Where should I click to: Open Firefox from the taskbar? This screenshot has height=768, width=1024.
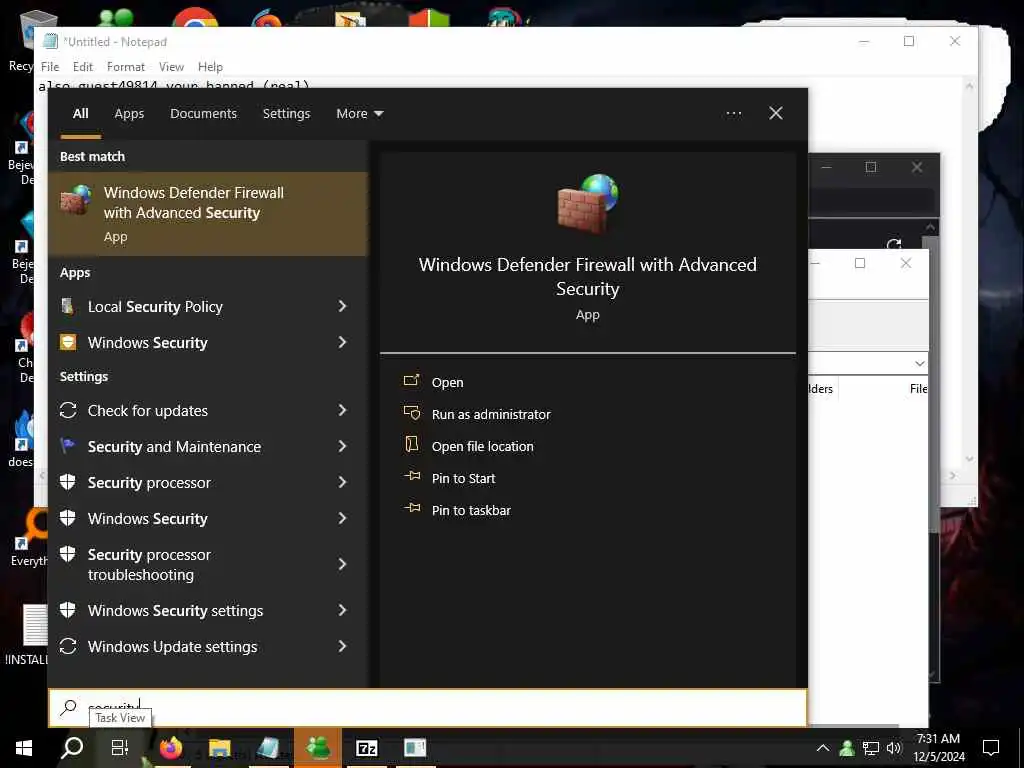170,748
